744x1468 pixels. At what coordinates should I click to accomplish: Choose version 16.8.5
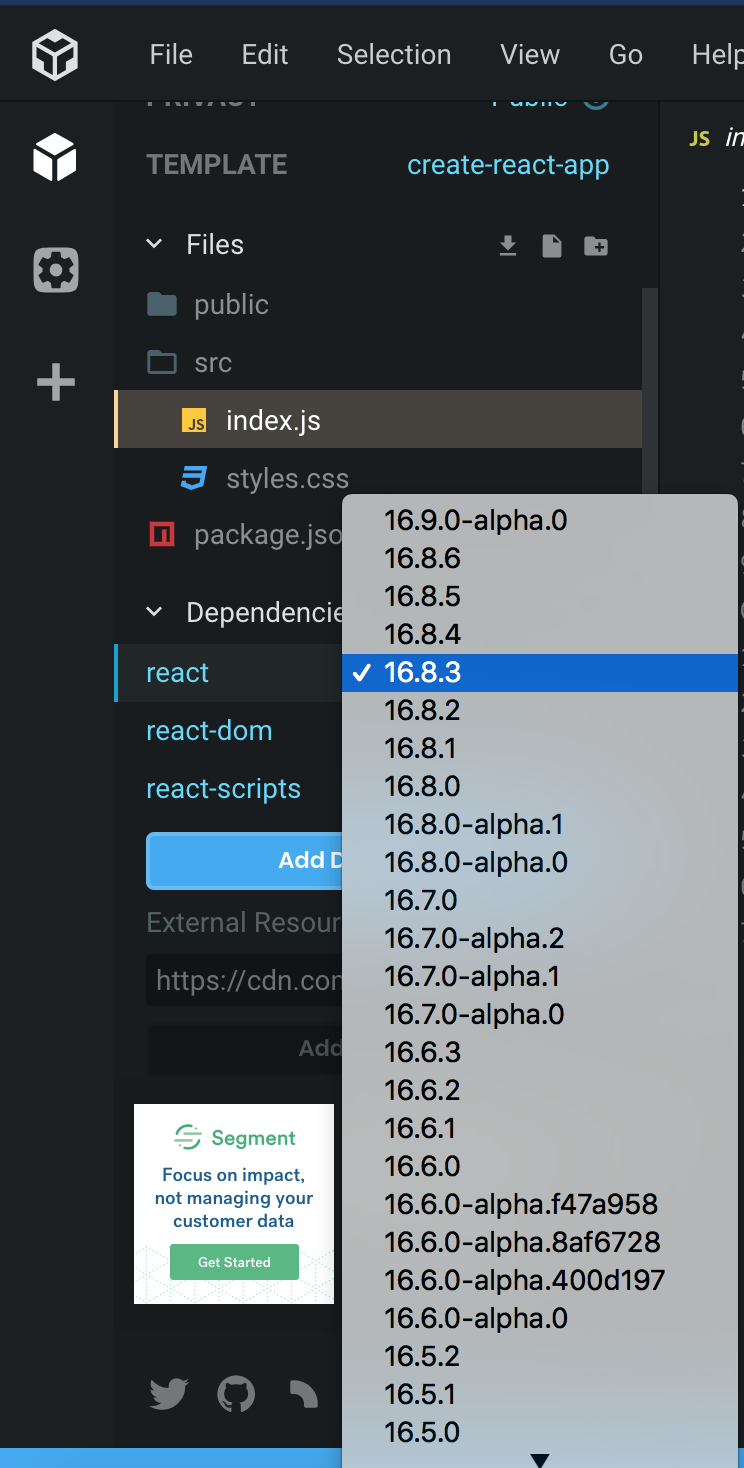coord(540,596)
